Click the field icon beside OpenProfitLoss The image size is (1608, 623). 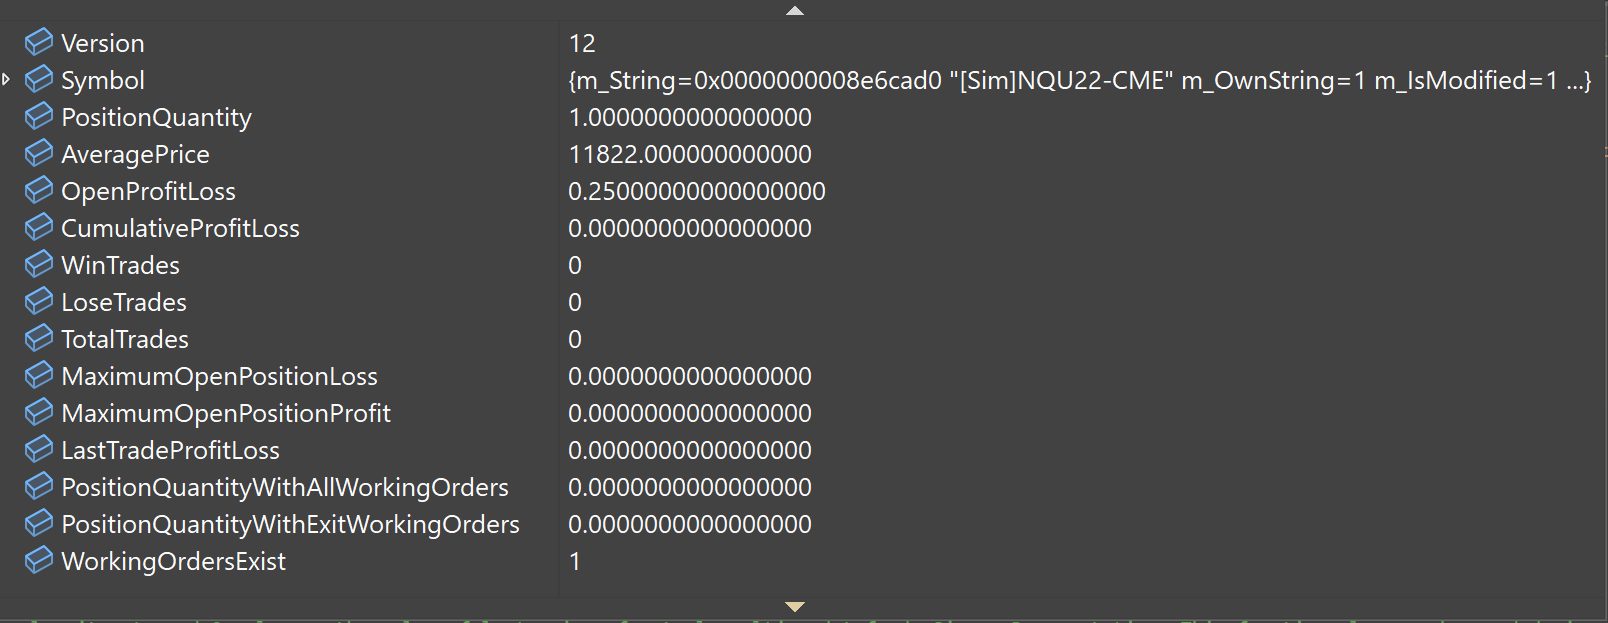pyautogui.click(x=39, y=191)
